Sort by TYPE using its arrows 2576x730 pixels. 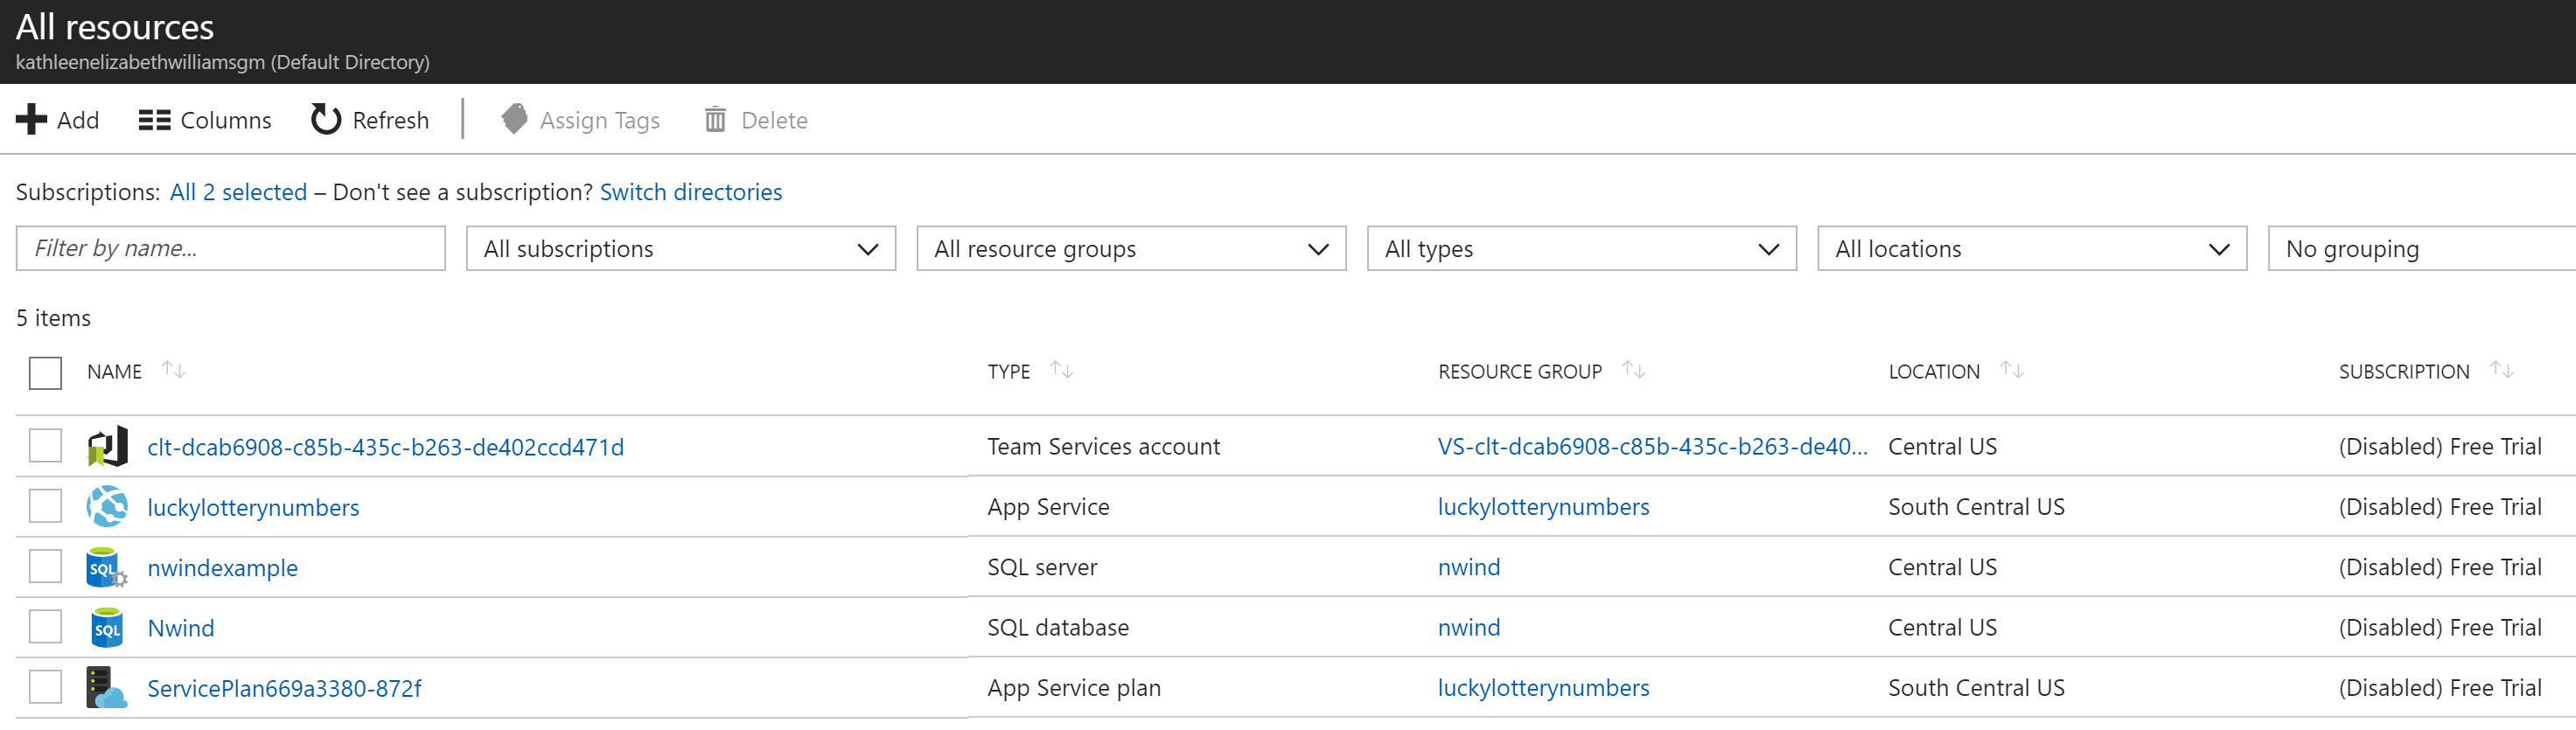point(1062,370)
